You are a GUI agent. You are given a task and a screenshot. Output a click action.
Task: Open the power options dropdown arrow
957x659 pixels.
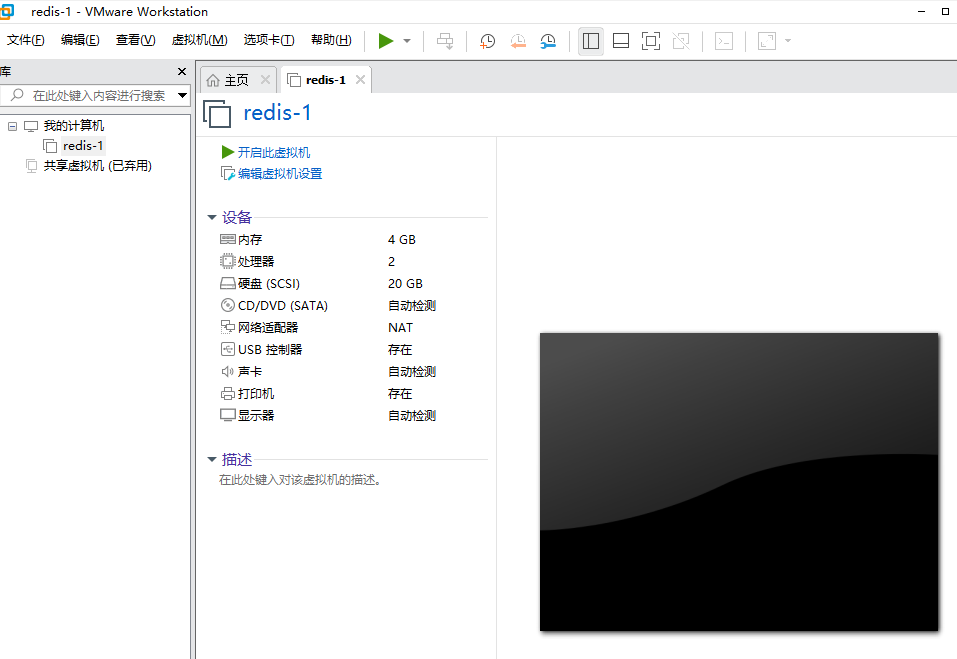407,41
